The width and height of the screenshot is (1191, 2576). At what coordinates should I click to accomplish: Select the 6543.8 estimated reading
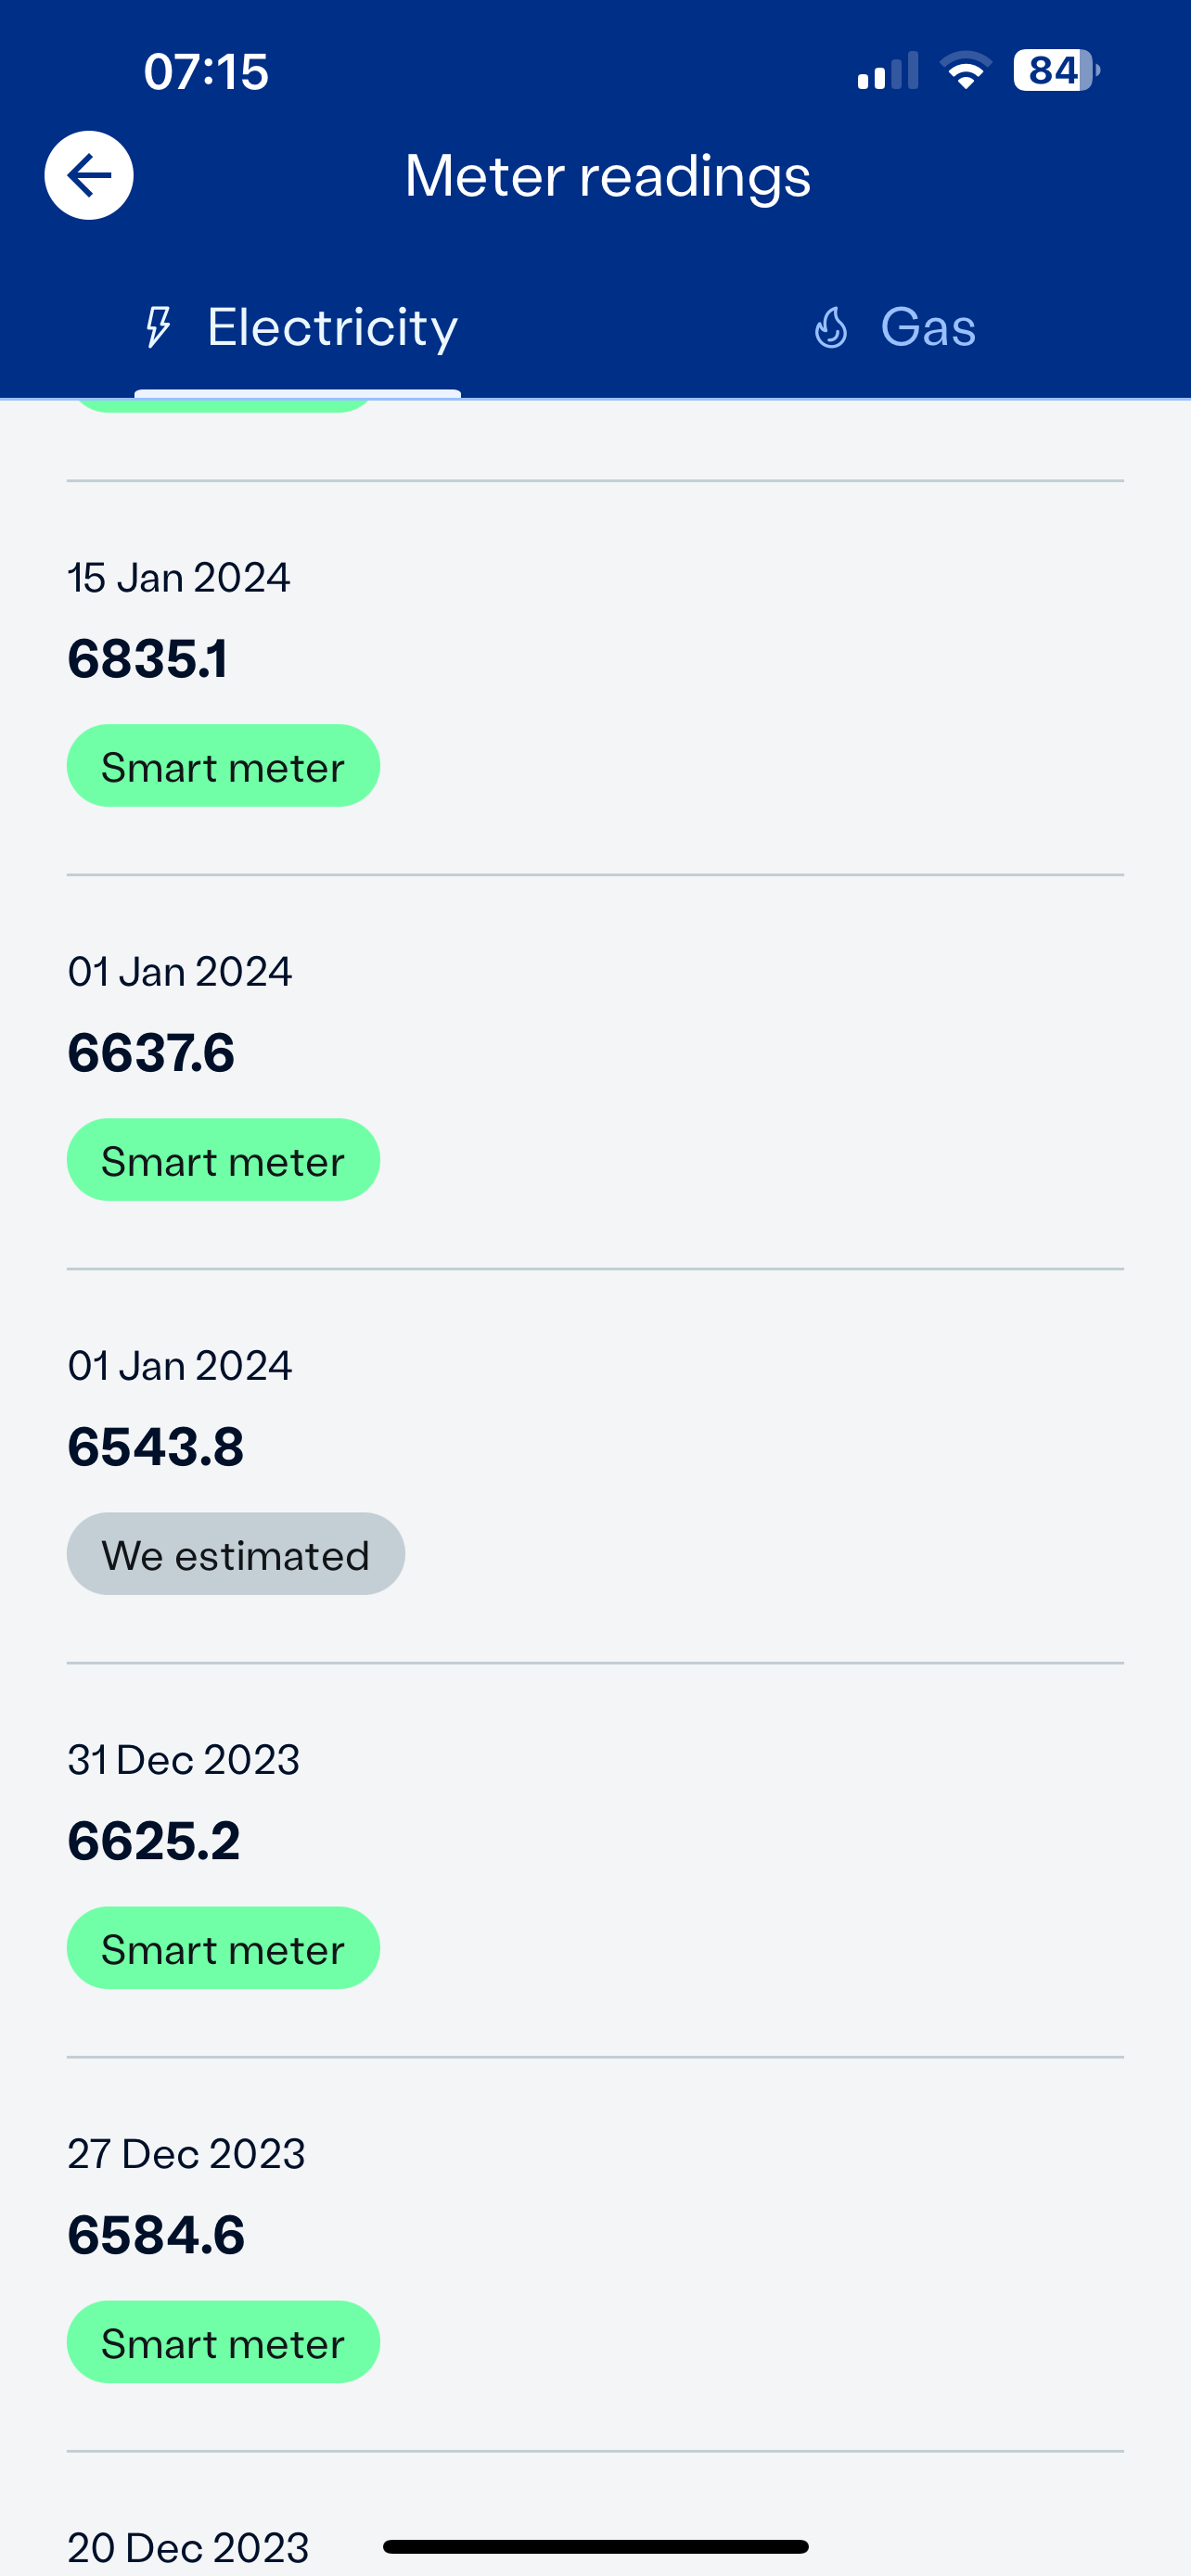point(156,1447)
